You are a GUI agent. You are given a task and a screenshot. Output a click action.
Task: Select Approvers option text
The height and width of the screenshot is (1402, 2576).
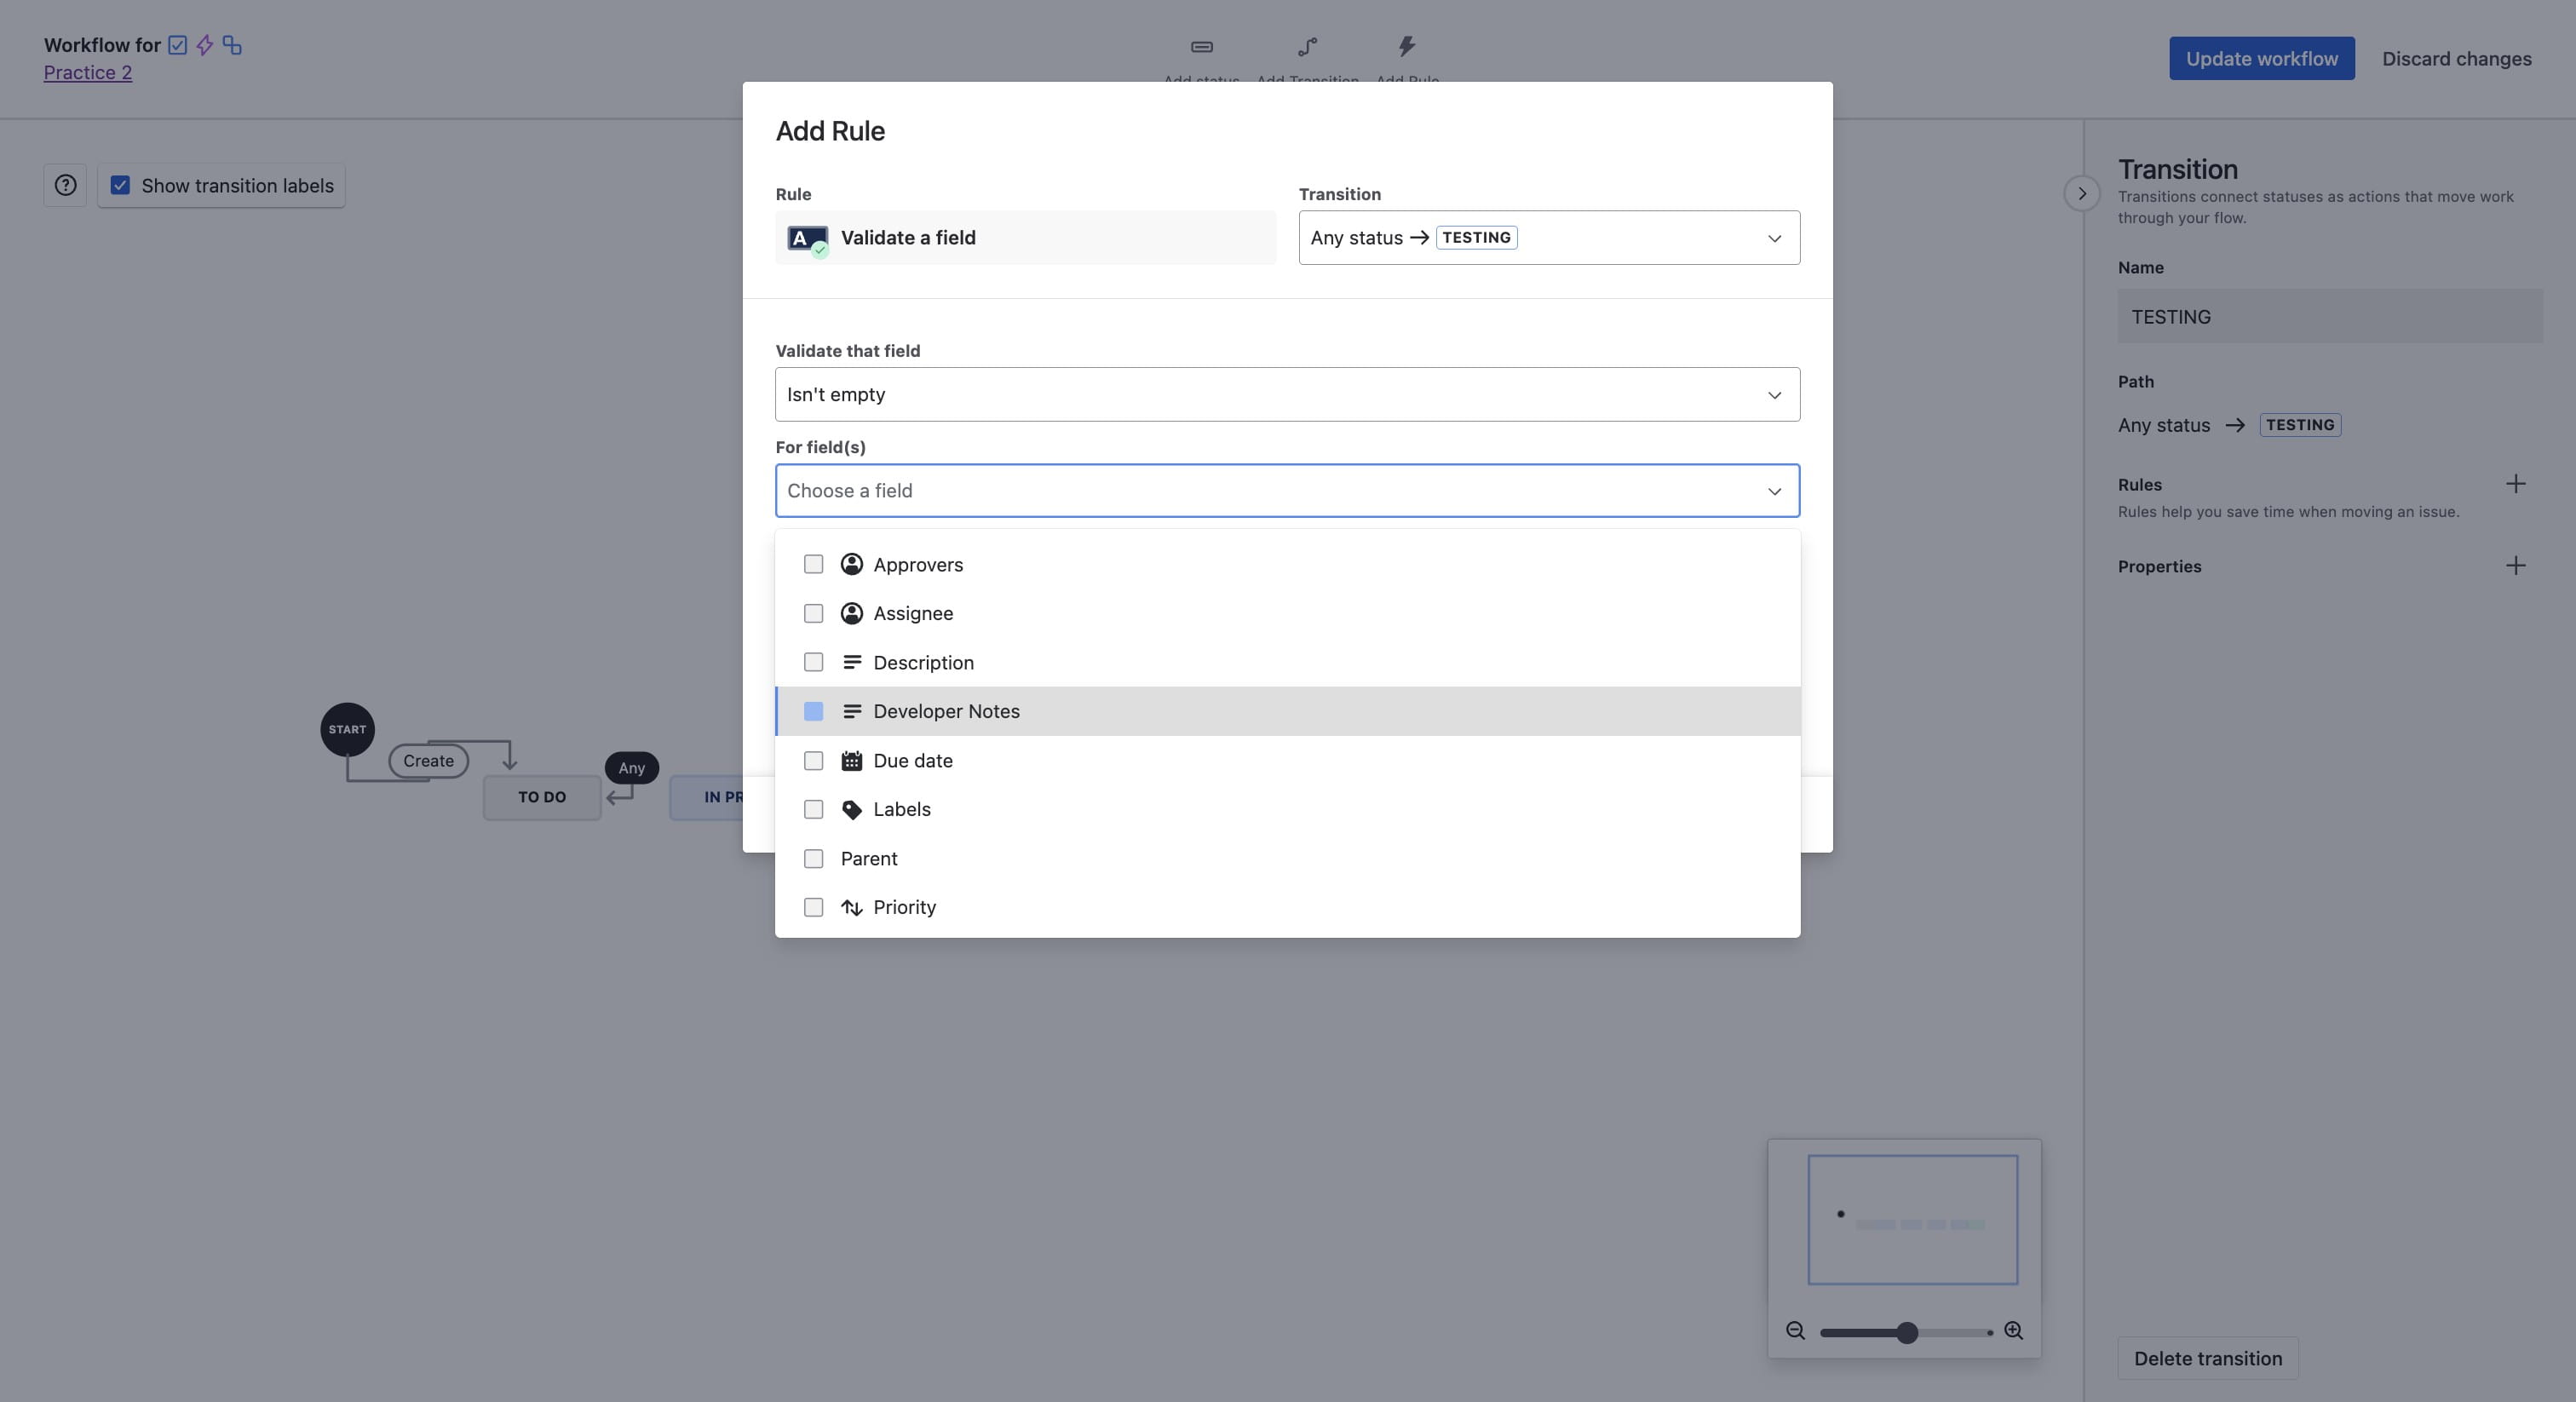pos(918,564)
